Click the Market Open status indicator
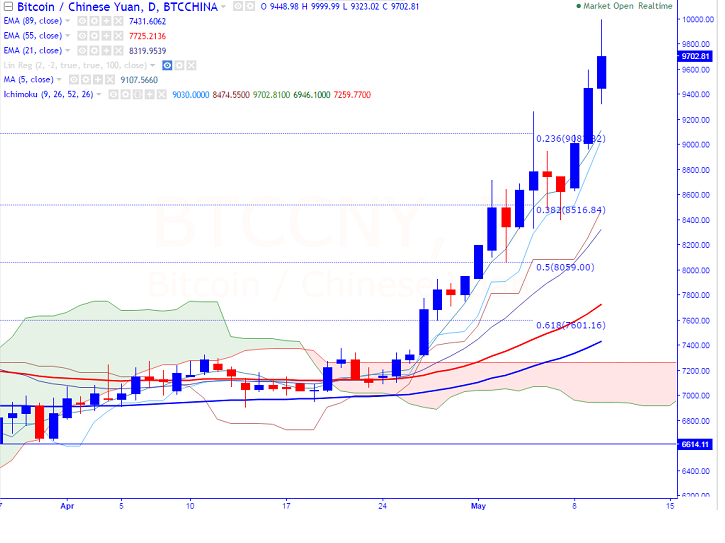The image size is (725, 543). [x=606, y=6]
